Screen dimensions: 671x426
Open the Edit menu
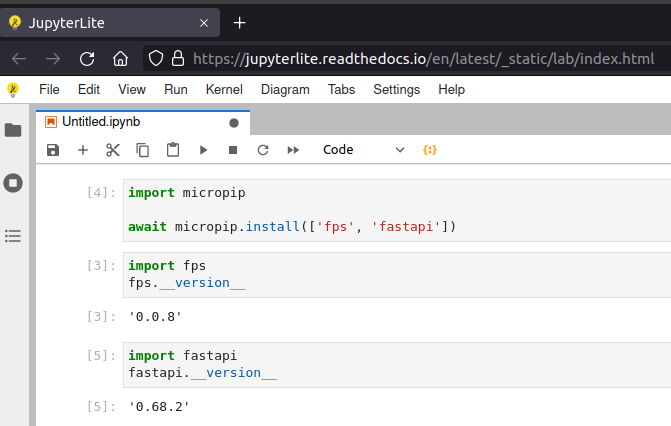[89, 89]
